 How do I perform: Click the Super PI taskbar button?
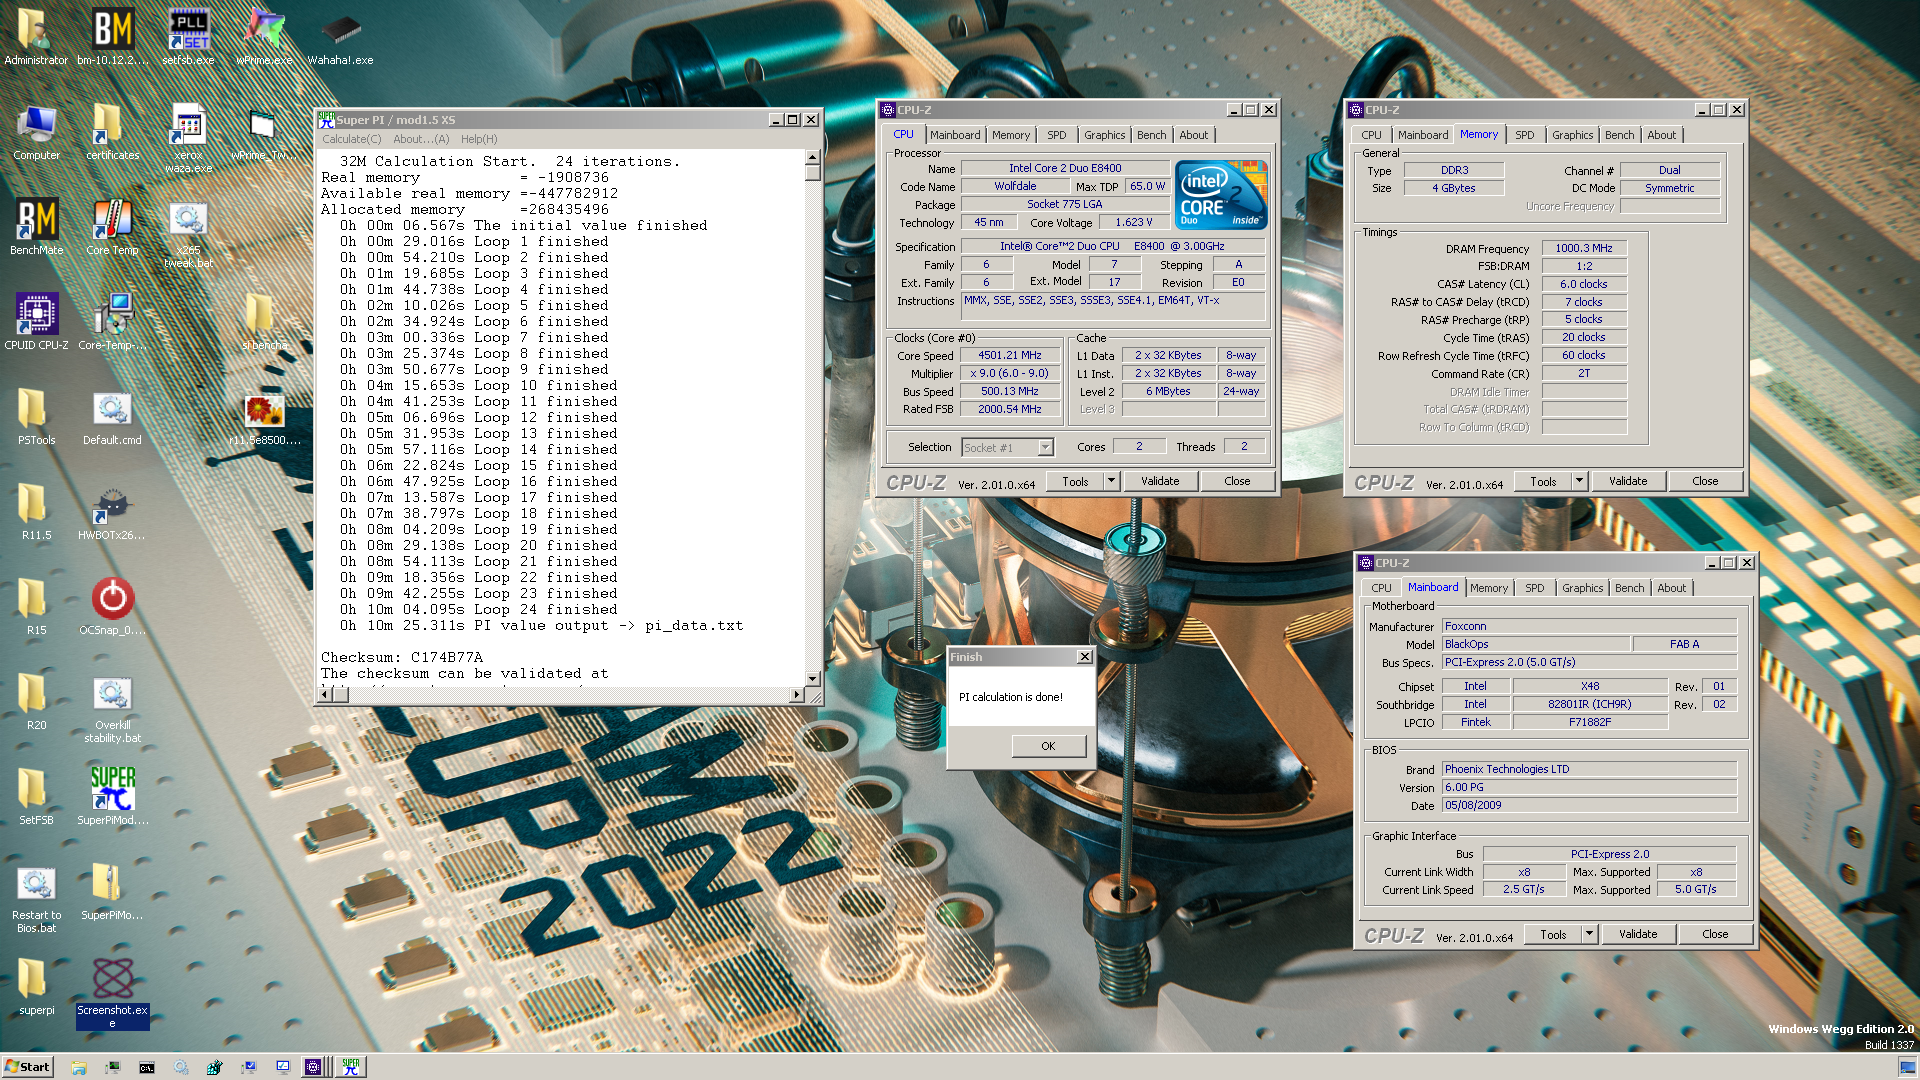(x=351, y=1067)
